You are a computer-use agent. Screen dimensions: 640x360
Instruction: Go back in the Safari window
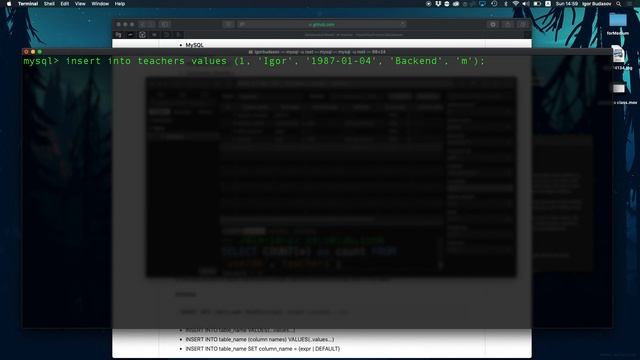click(143, 24)
